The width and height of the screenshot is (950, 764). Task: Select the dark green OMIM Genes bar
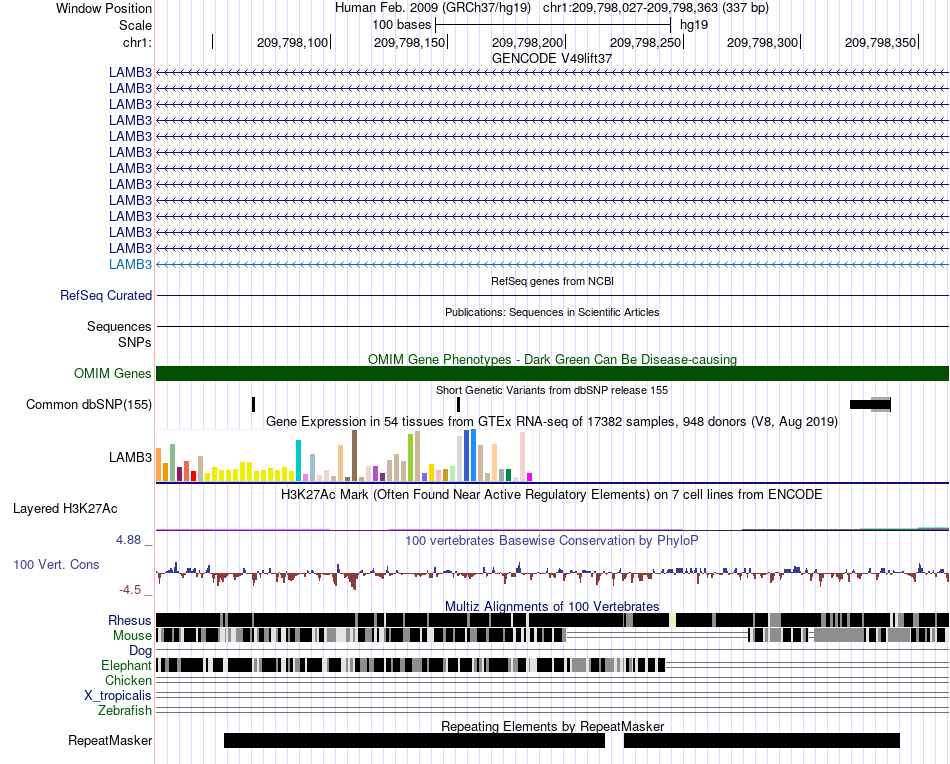(552, 373)
